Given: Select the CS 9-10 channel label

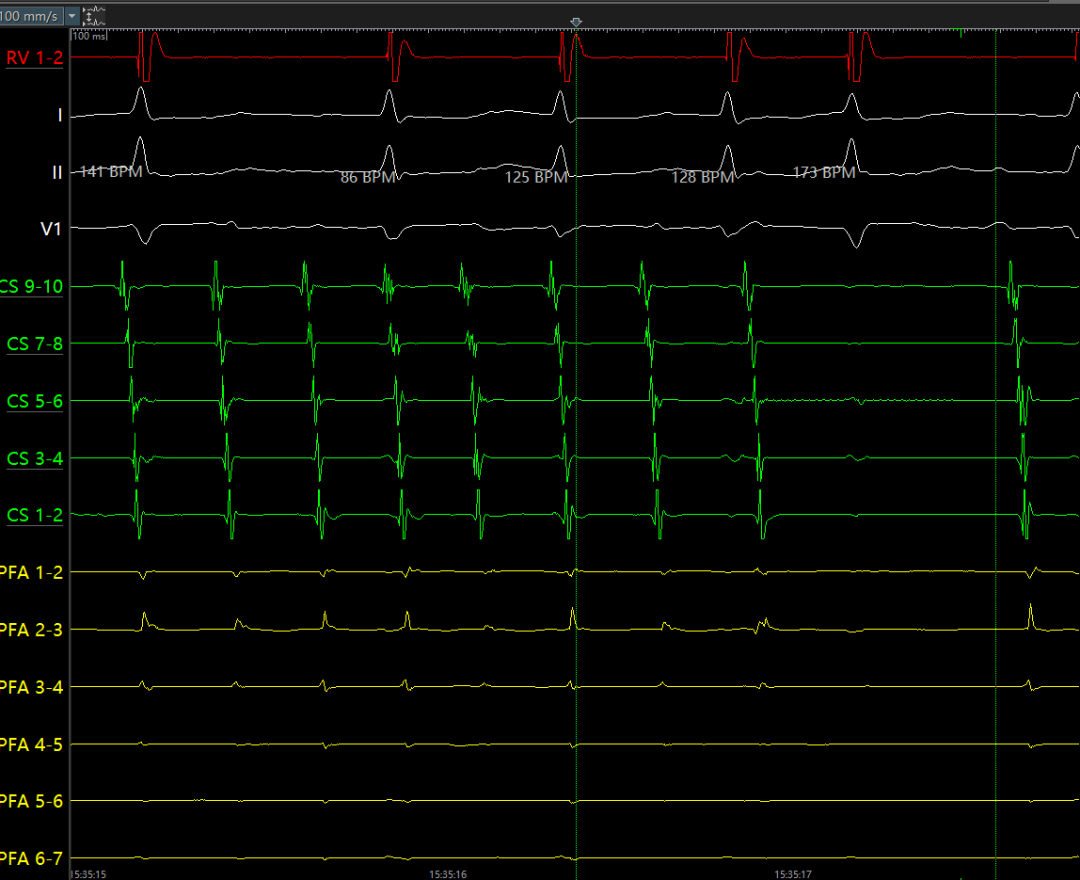Looking at the screenshot, I should coord(32,287).
